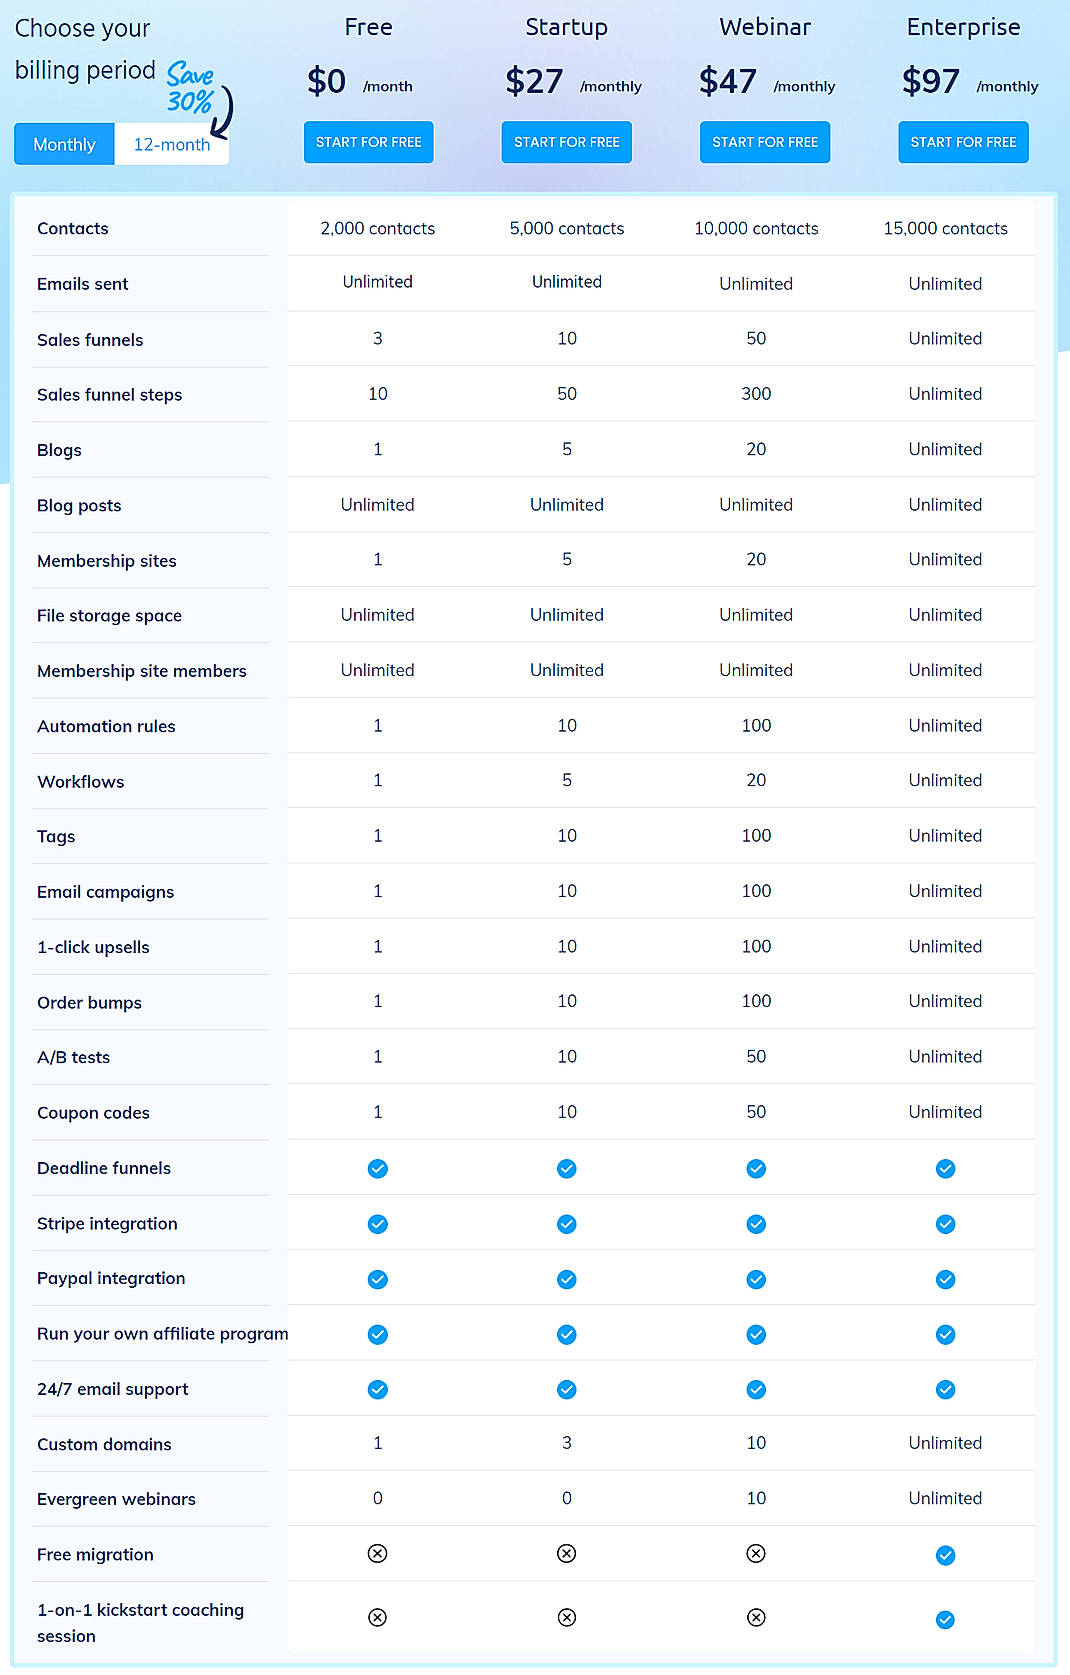1070x1675 pixels.
Task: Click the kickstart coaching cross icon under Free
Action: point(377,1618)
